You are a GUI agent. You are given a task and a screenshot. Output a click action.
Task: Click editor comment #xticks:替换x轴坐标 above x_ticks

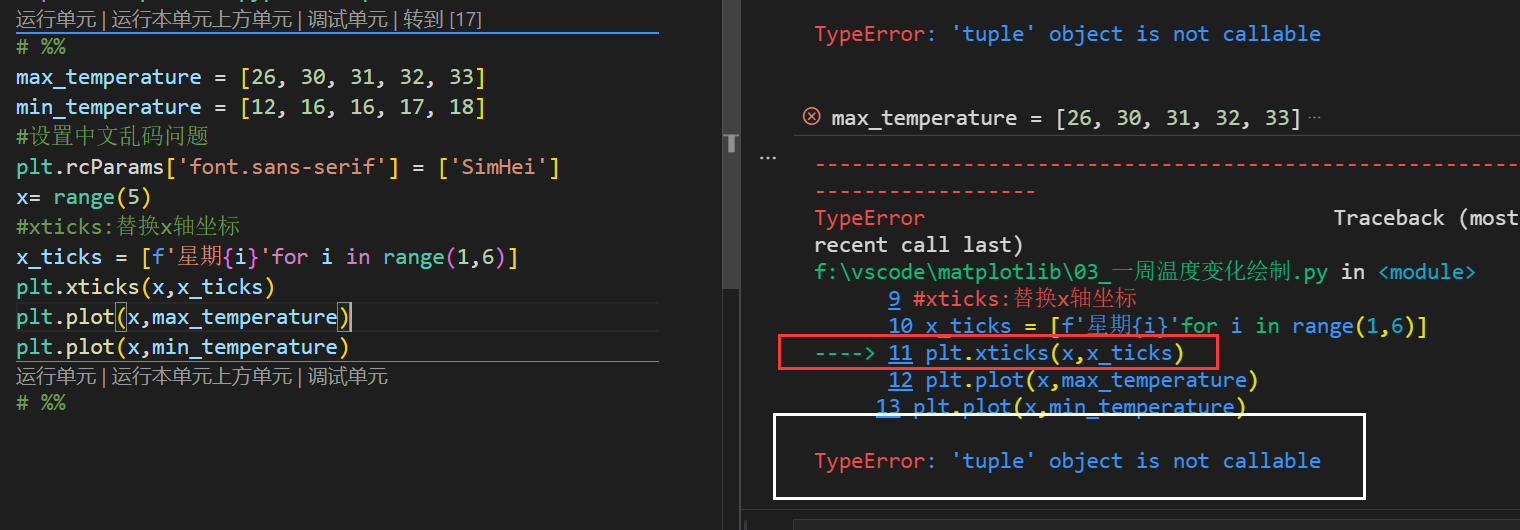(128, 227)
